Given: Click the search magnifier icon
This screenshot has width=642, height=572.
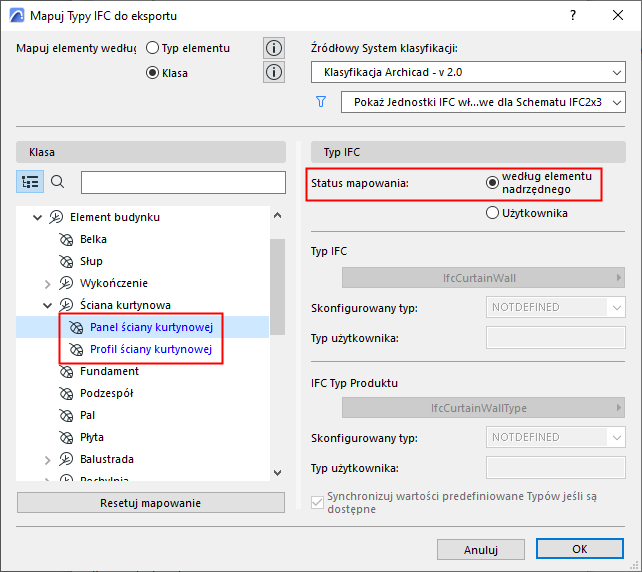Looking at the screenshot, I should coord(58,181).
